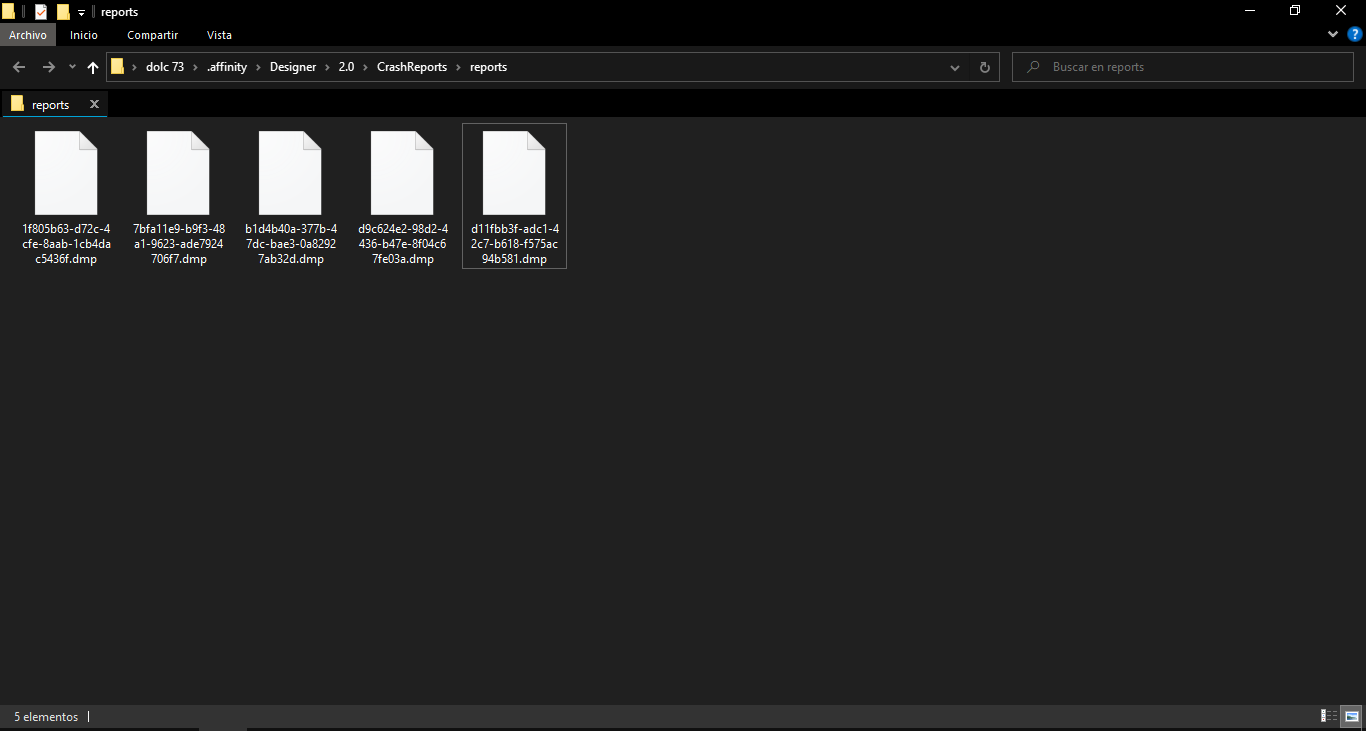Expand chevron between dolc 73 and .affinity
1366x731 pixels.
[195, 67]
